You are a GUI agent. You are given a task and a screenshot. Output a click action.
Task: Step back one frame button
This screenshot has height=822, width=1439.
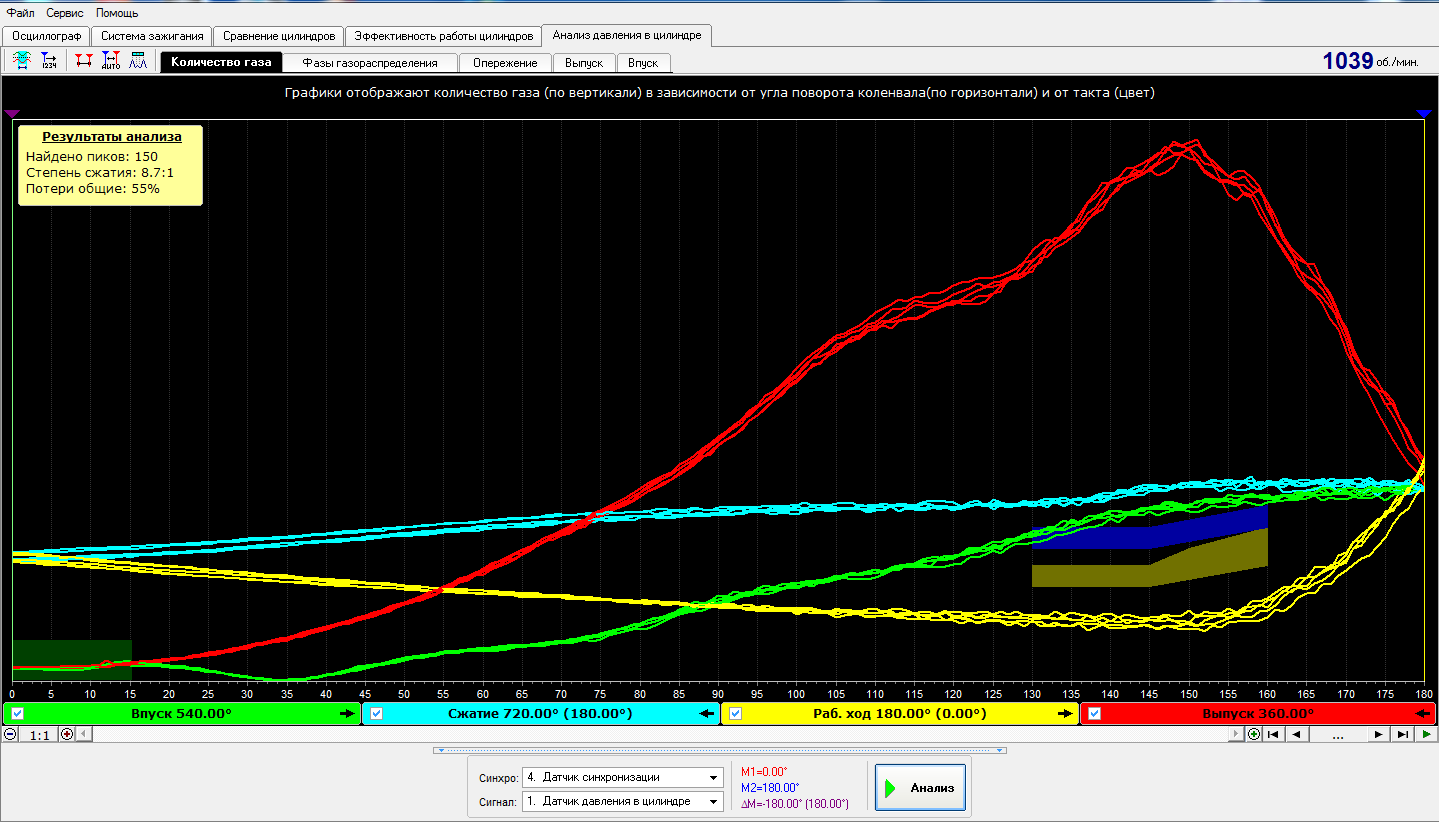point(1296,734)
